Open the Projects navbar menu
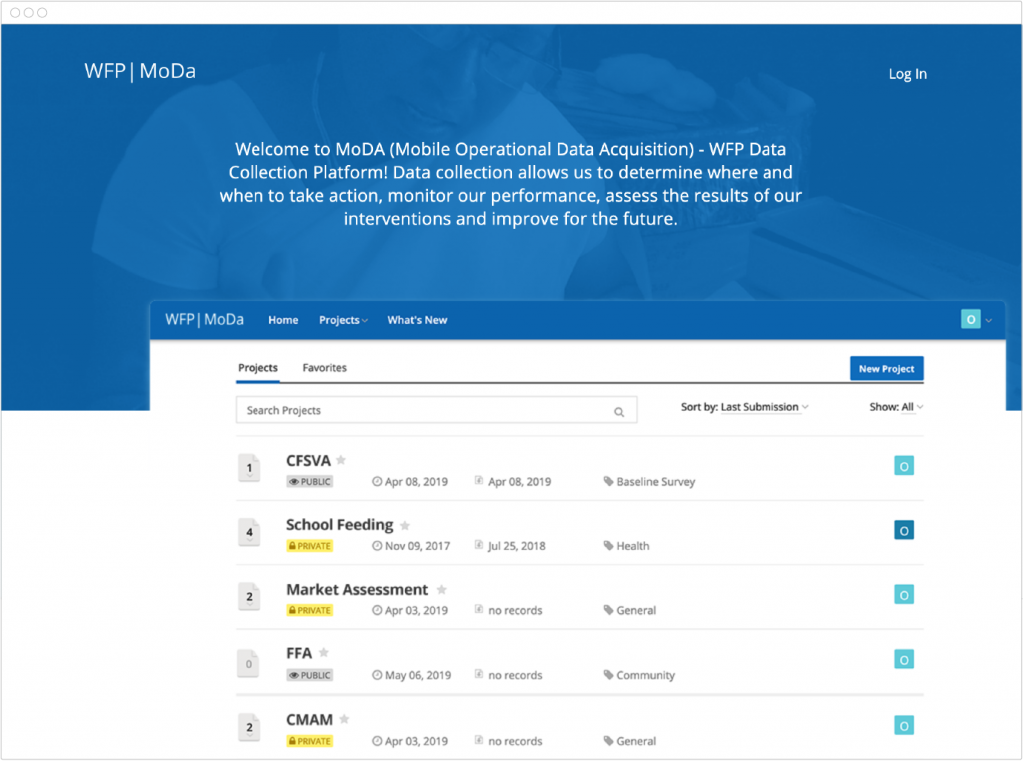 pos(344,320)
